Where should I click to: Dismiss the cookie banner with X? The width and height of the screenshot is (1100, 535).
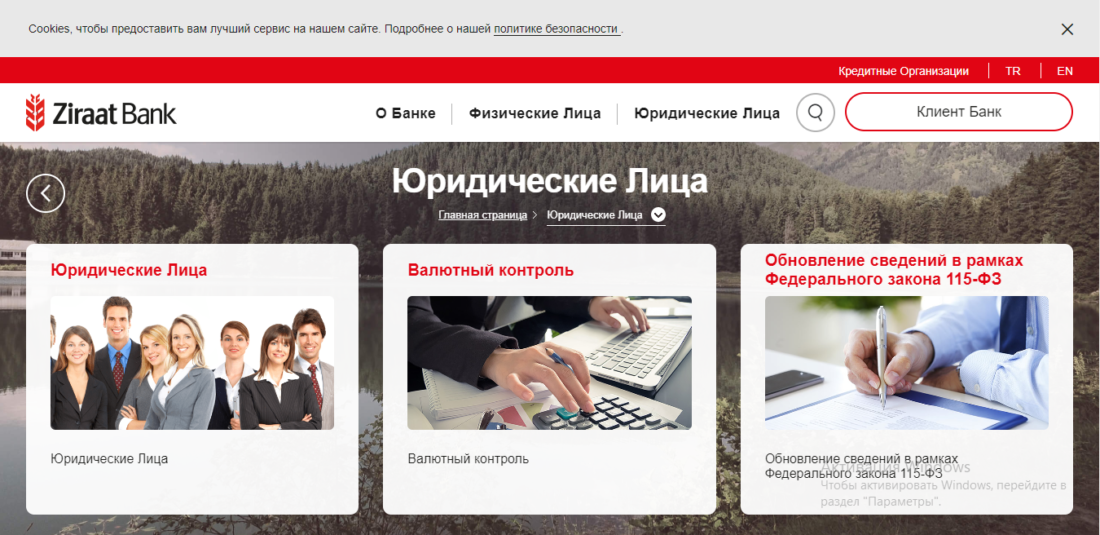[x=1067, y=29]
